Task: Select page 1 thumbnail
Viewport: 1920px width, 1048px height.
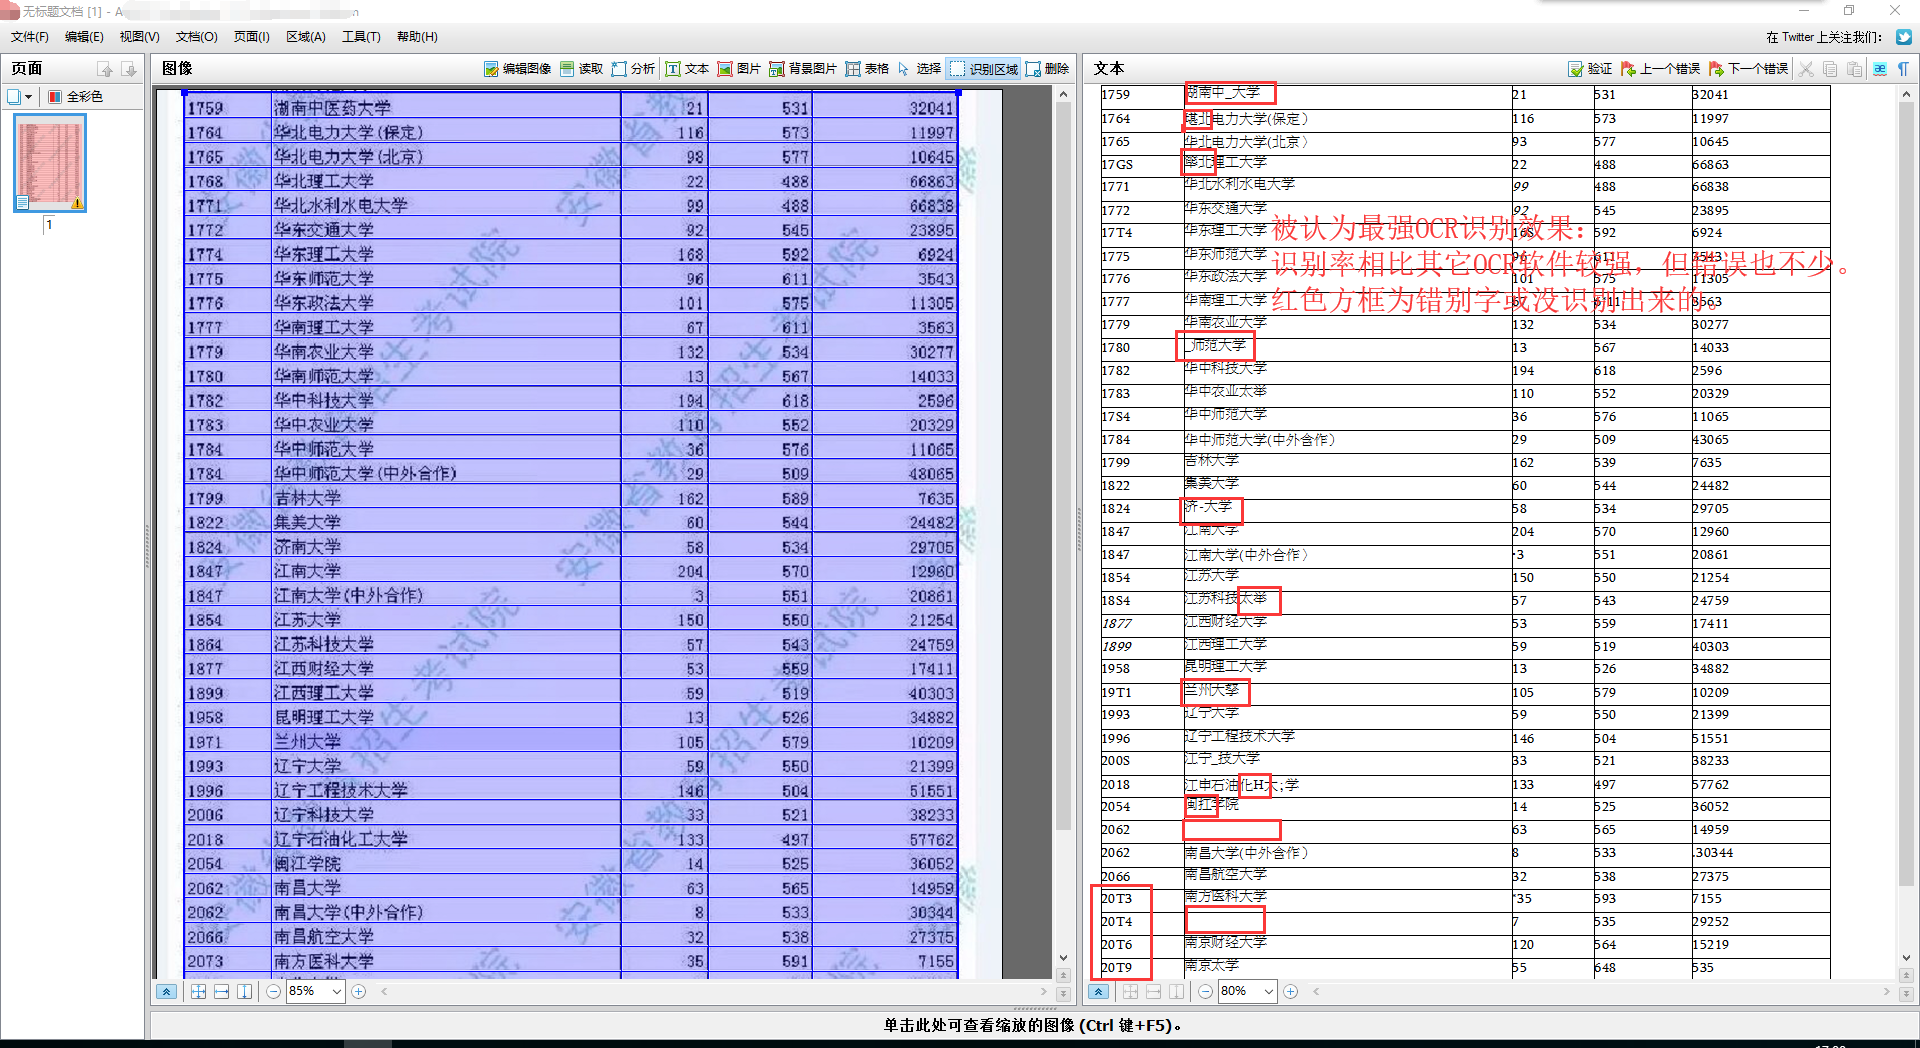Action: (x=49, y=162)
